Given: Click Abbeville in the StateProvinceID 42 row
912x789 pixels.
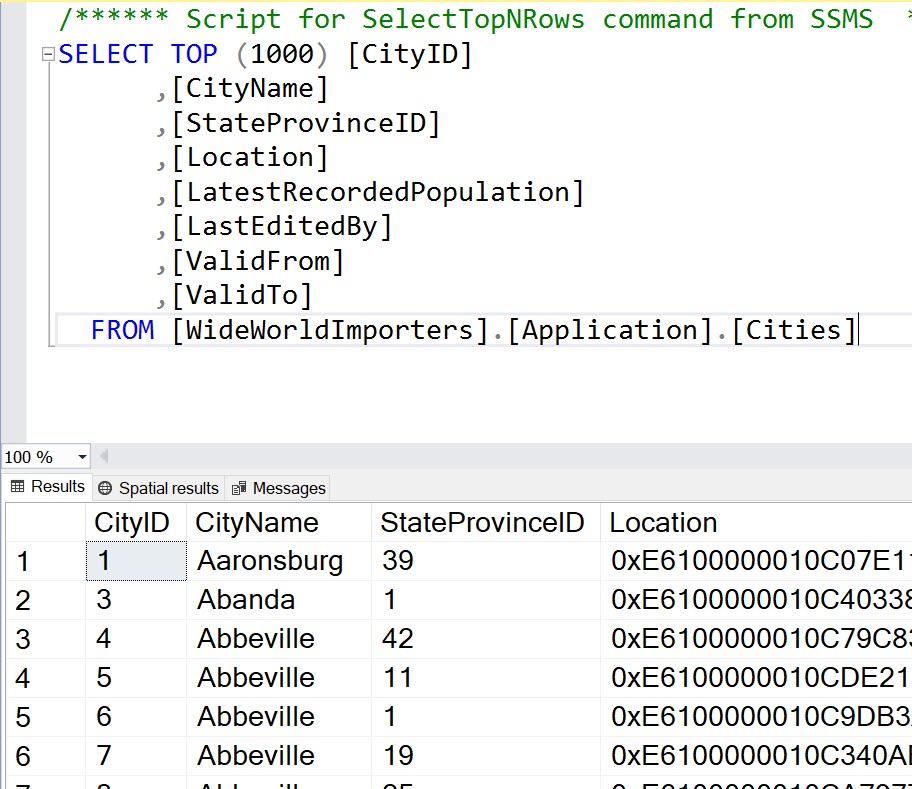Looking at the screenshot, I should [x=279, y=639].
